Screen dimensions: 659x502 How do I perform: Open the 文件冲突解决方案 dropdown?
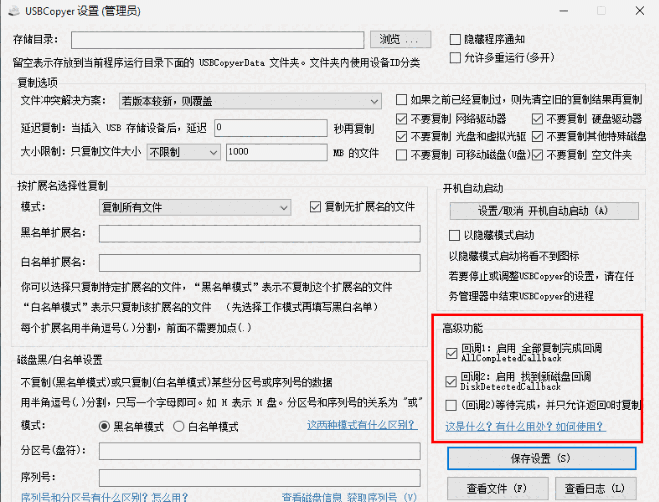pyautogui.click(x=250, y=101)
